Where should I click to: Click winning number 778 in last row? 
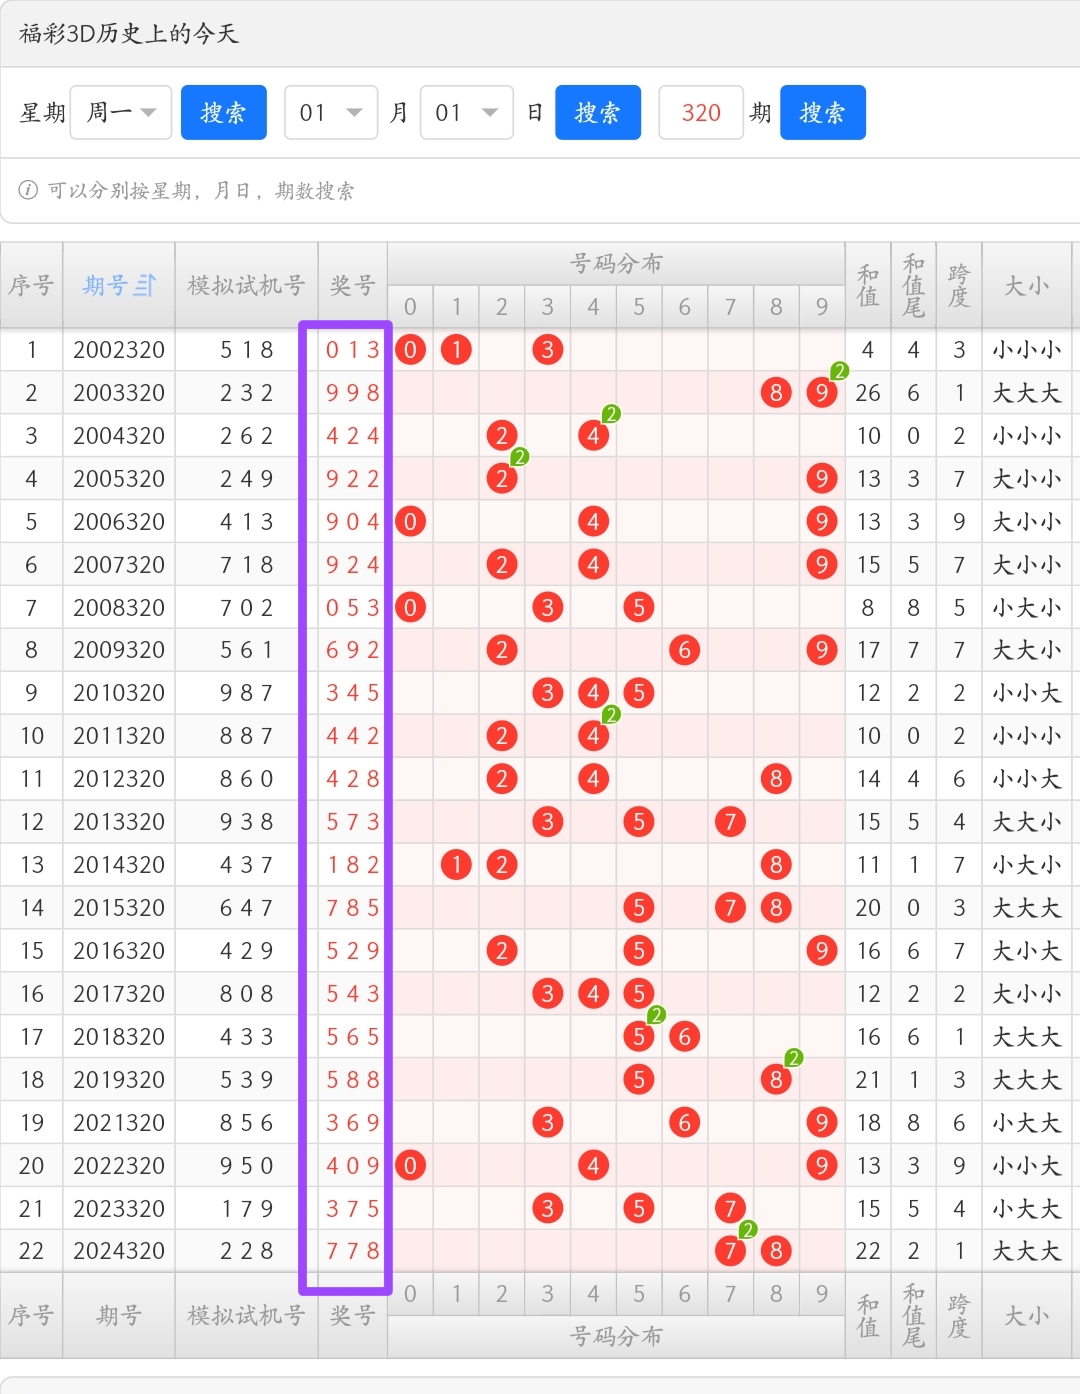[x=352, y=1251]
